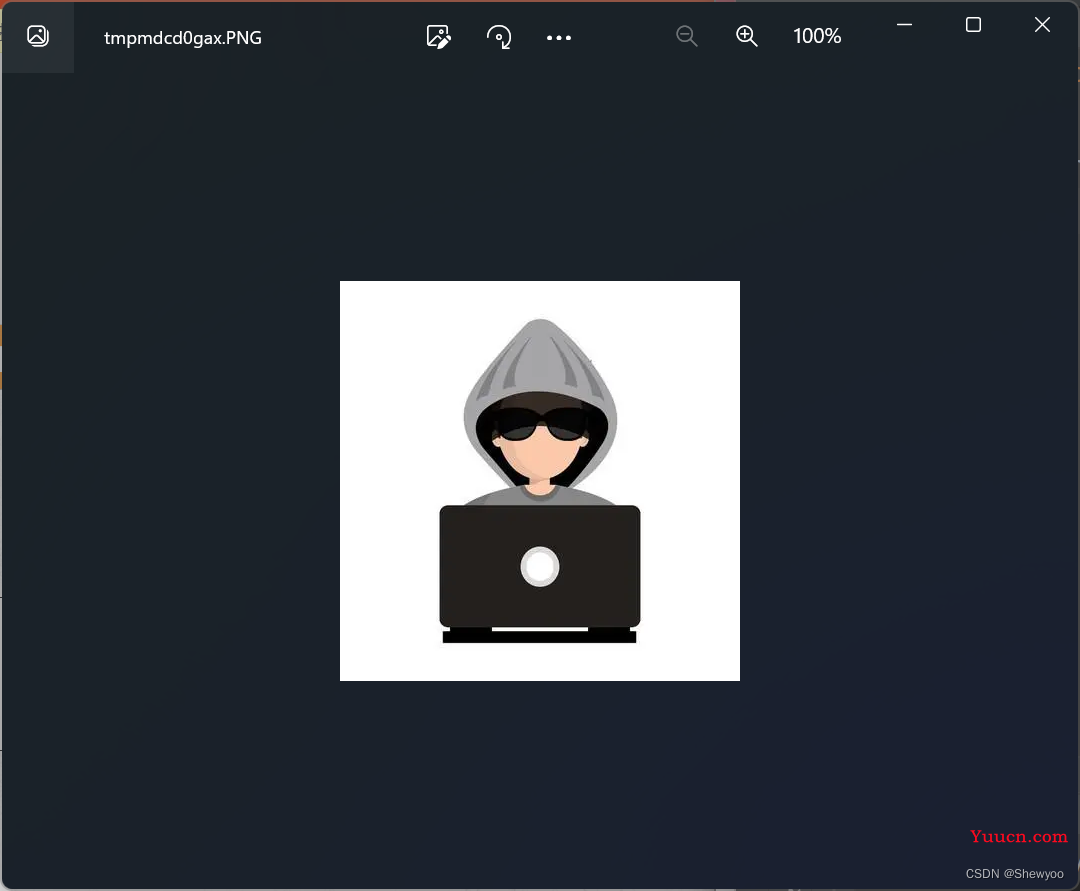Click the hacker image in the viewer

tap(540, 481)
